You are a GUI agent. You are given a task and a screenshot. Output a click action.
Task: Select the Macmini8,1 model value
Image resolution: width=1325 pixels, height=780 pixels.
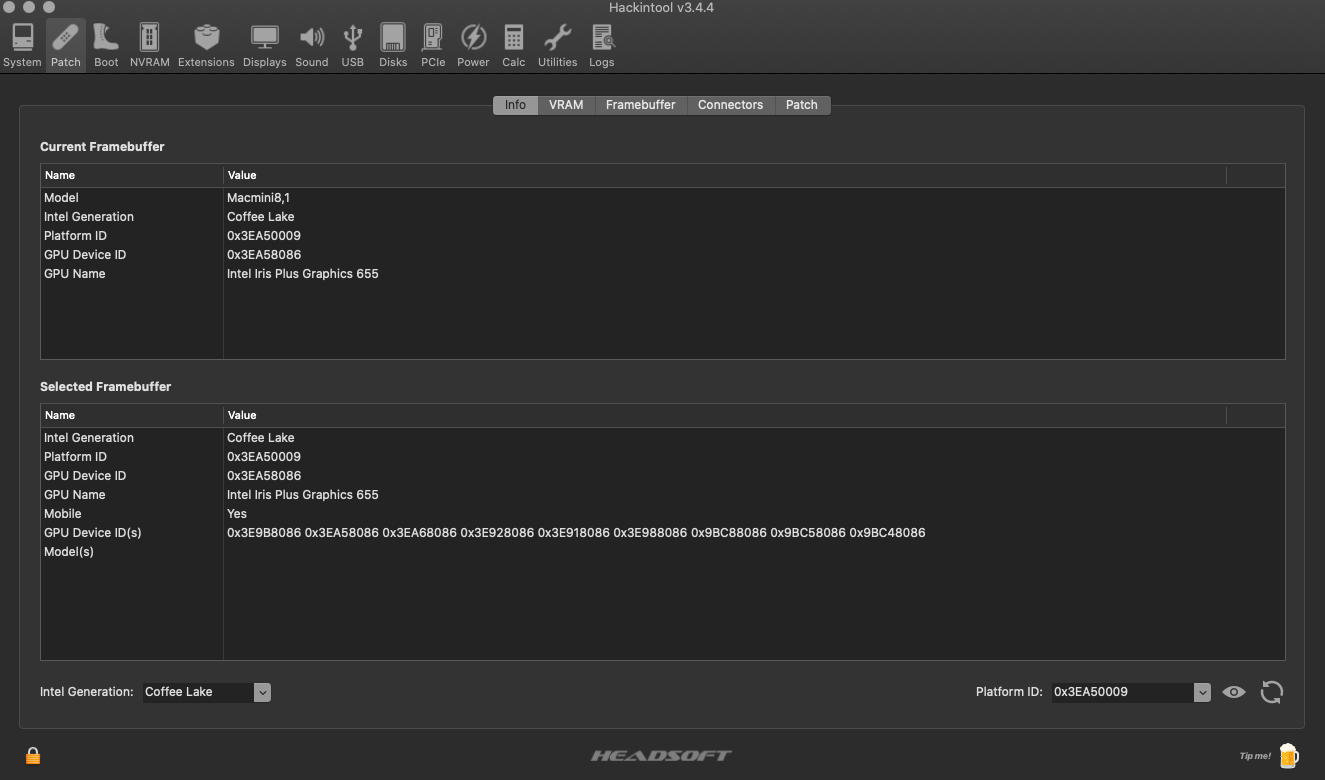pos(258,198)
